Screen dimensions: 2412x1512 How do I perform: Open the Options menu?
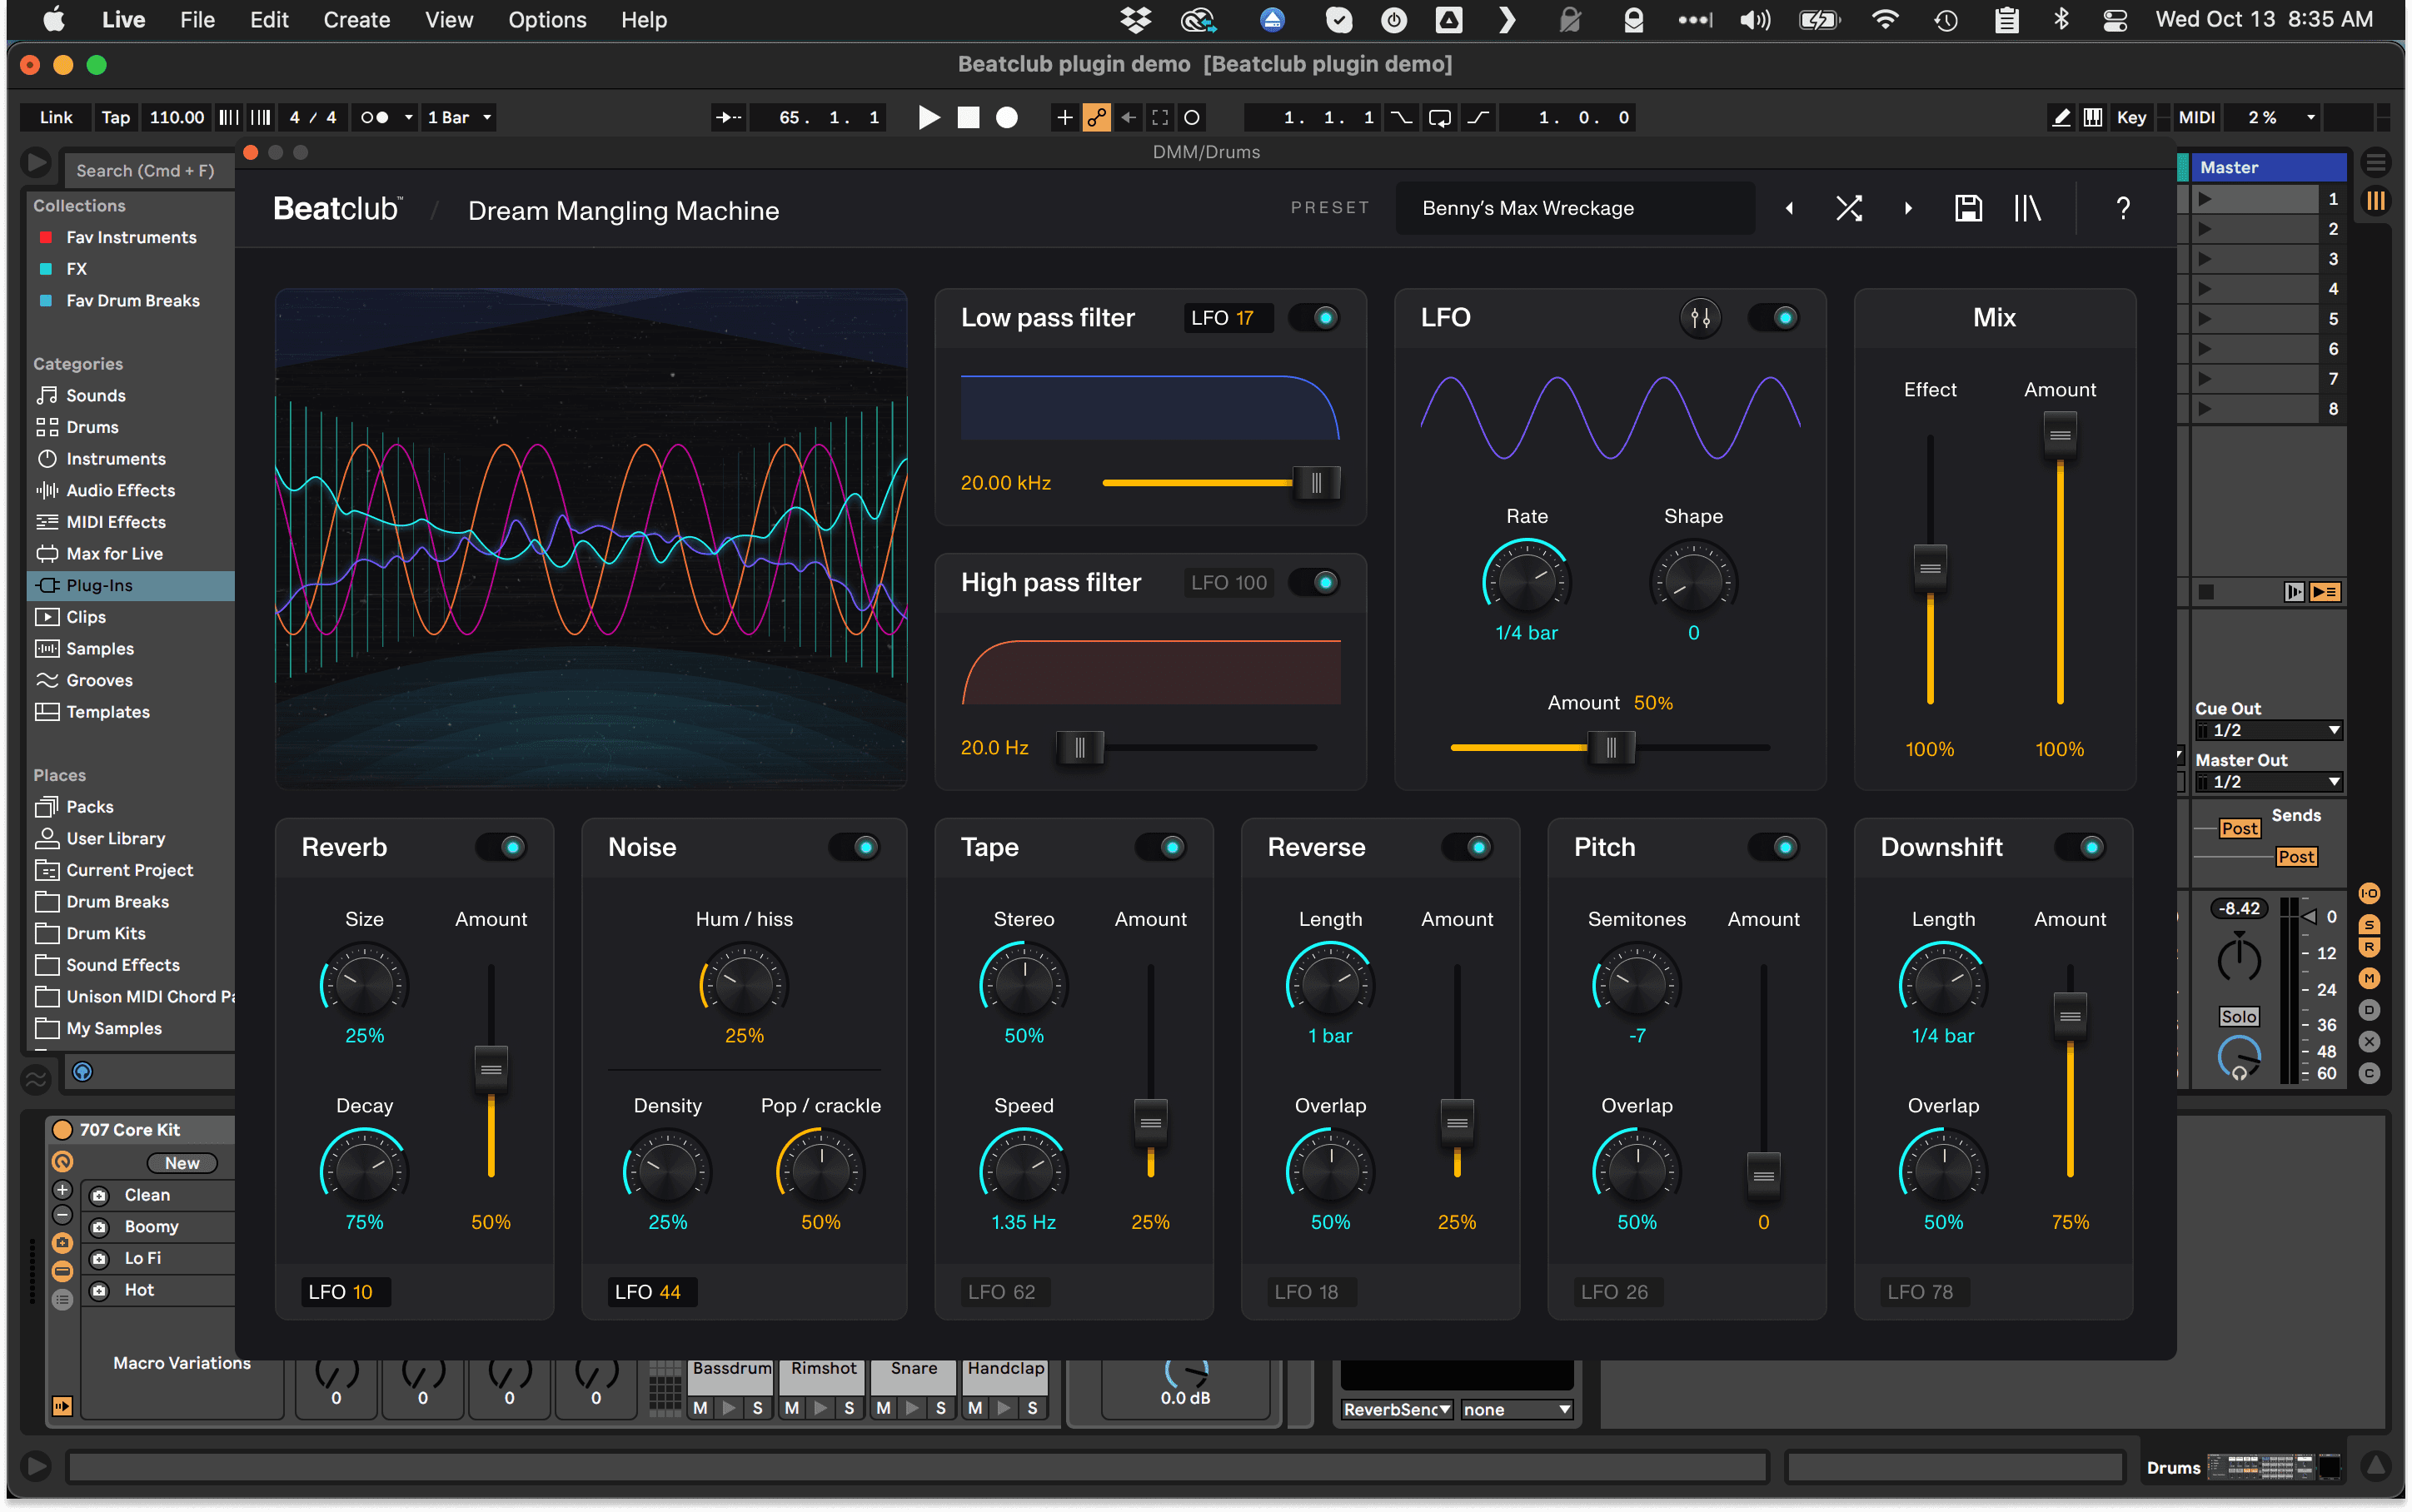coord(546,20)
